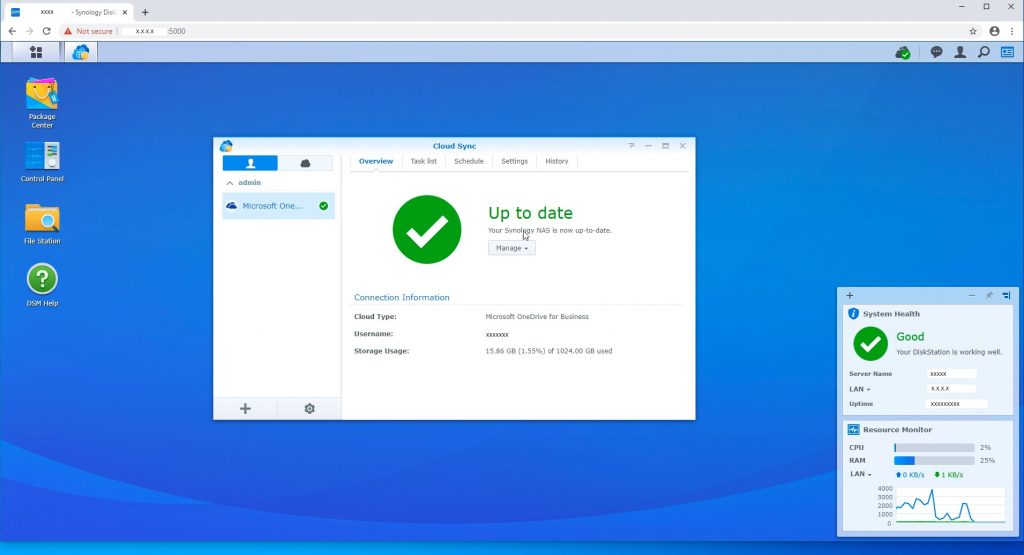Collapse the admin connection group
1024x555 pixels.
coord(230,183)
